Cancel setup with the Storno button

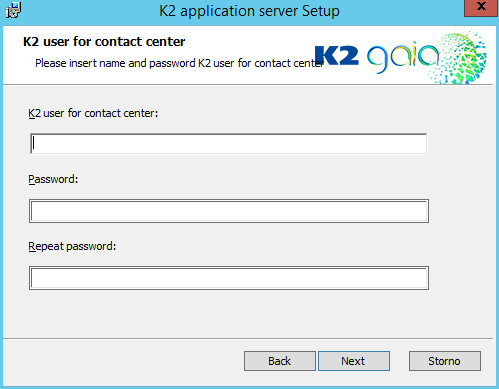click(x=445, y=361)
